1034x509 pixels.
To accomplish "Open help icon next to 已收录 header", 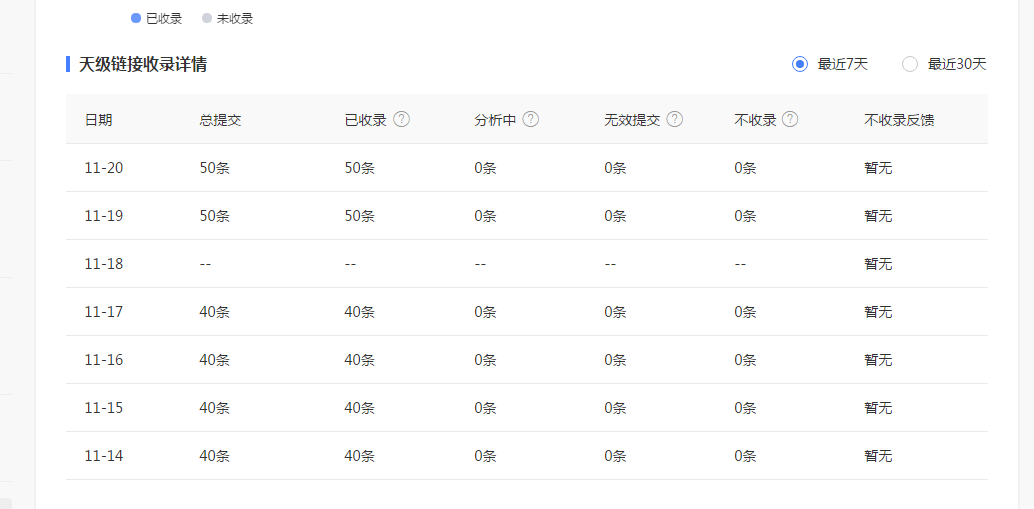I will tap(402, 119).
